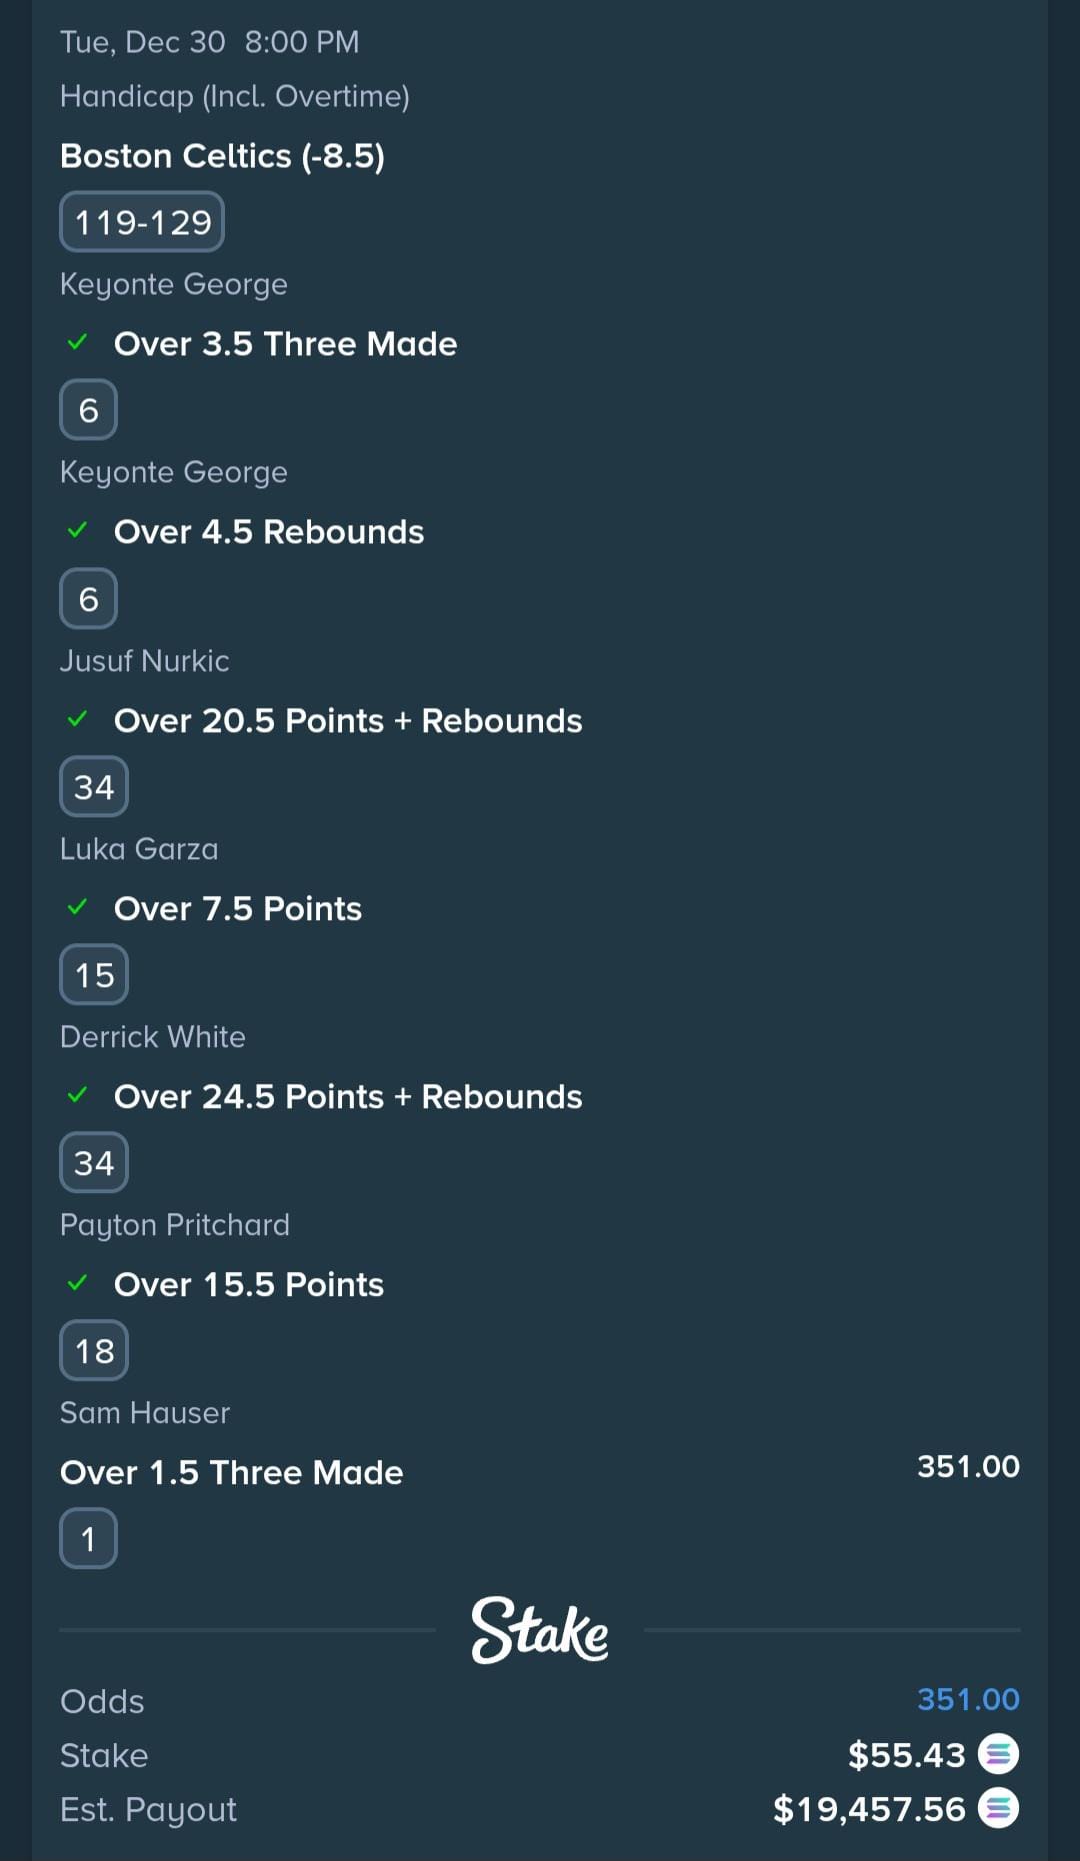Select the 15 result badge under Luka Garza

tap(94, 975)
